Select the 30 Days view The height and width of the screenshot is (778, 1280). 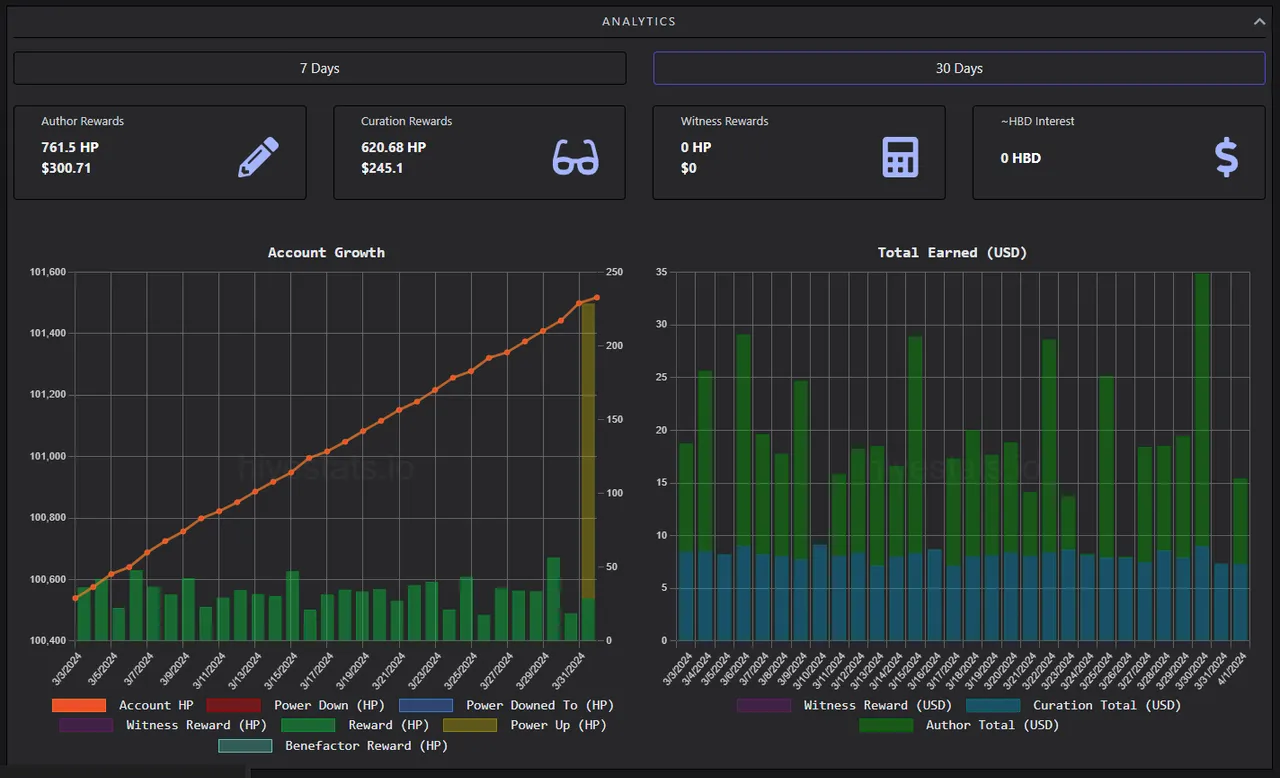pos(959,68)
